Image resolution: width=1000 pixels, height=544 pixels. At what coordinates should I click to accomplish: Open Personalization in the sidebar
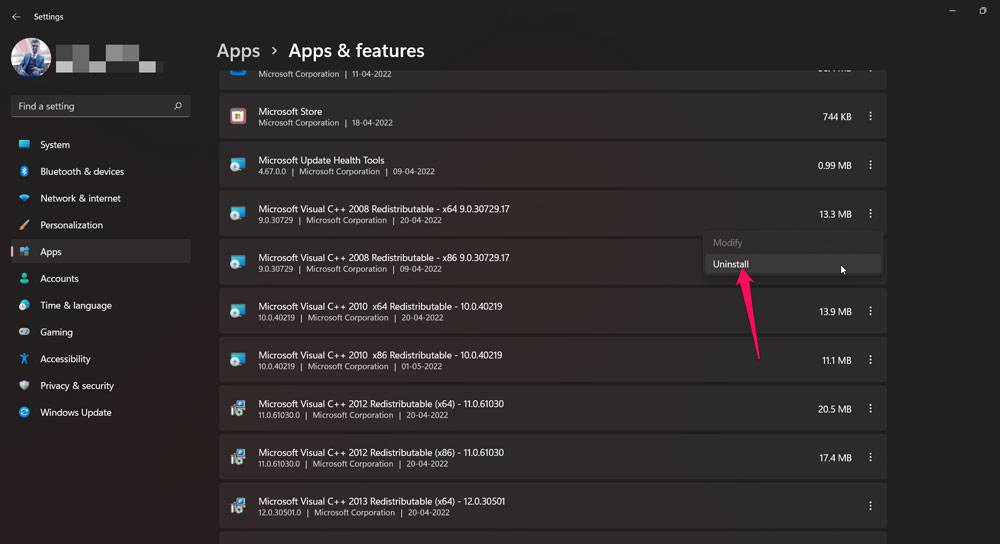click(x=71, y=225)
